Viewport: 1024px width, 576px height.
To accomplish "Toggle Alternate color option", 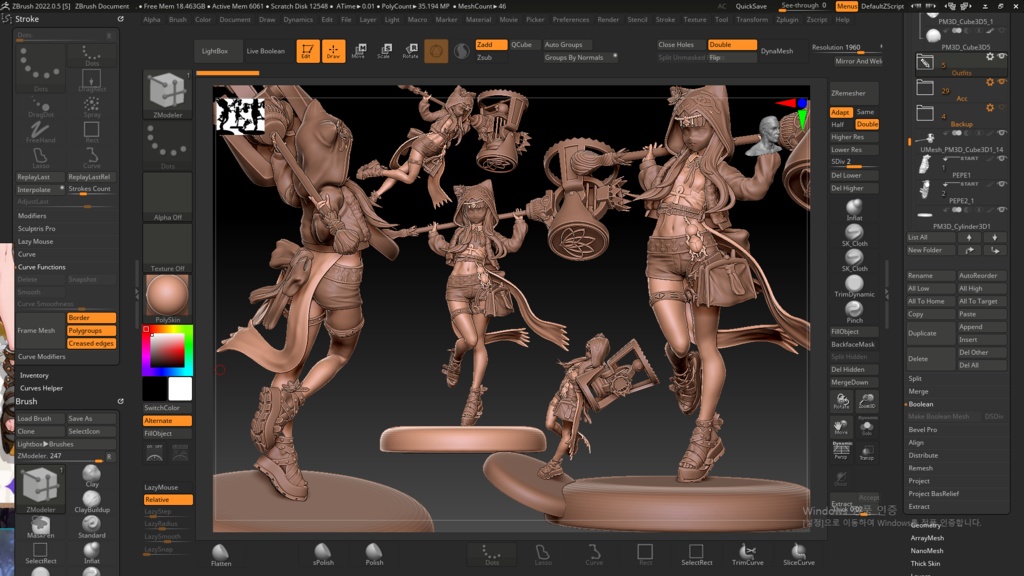I will pos(168,421).
